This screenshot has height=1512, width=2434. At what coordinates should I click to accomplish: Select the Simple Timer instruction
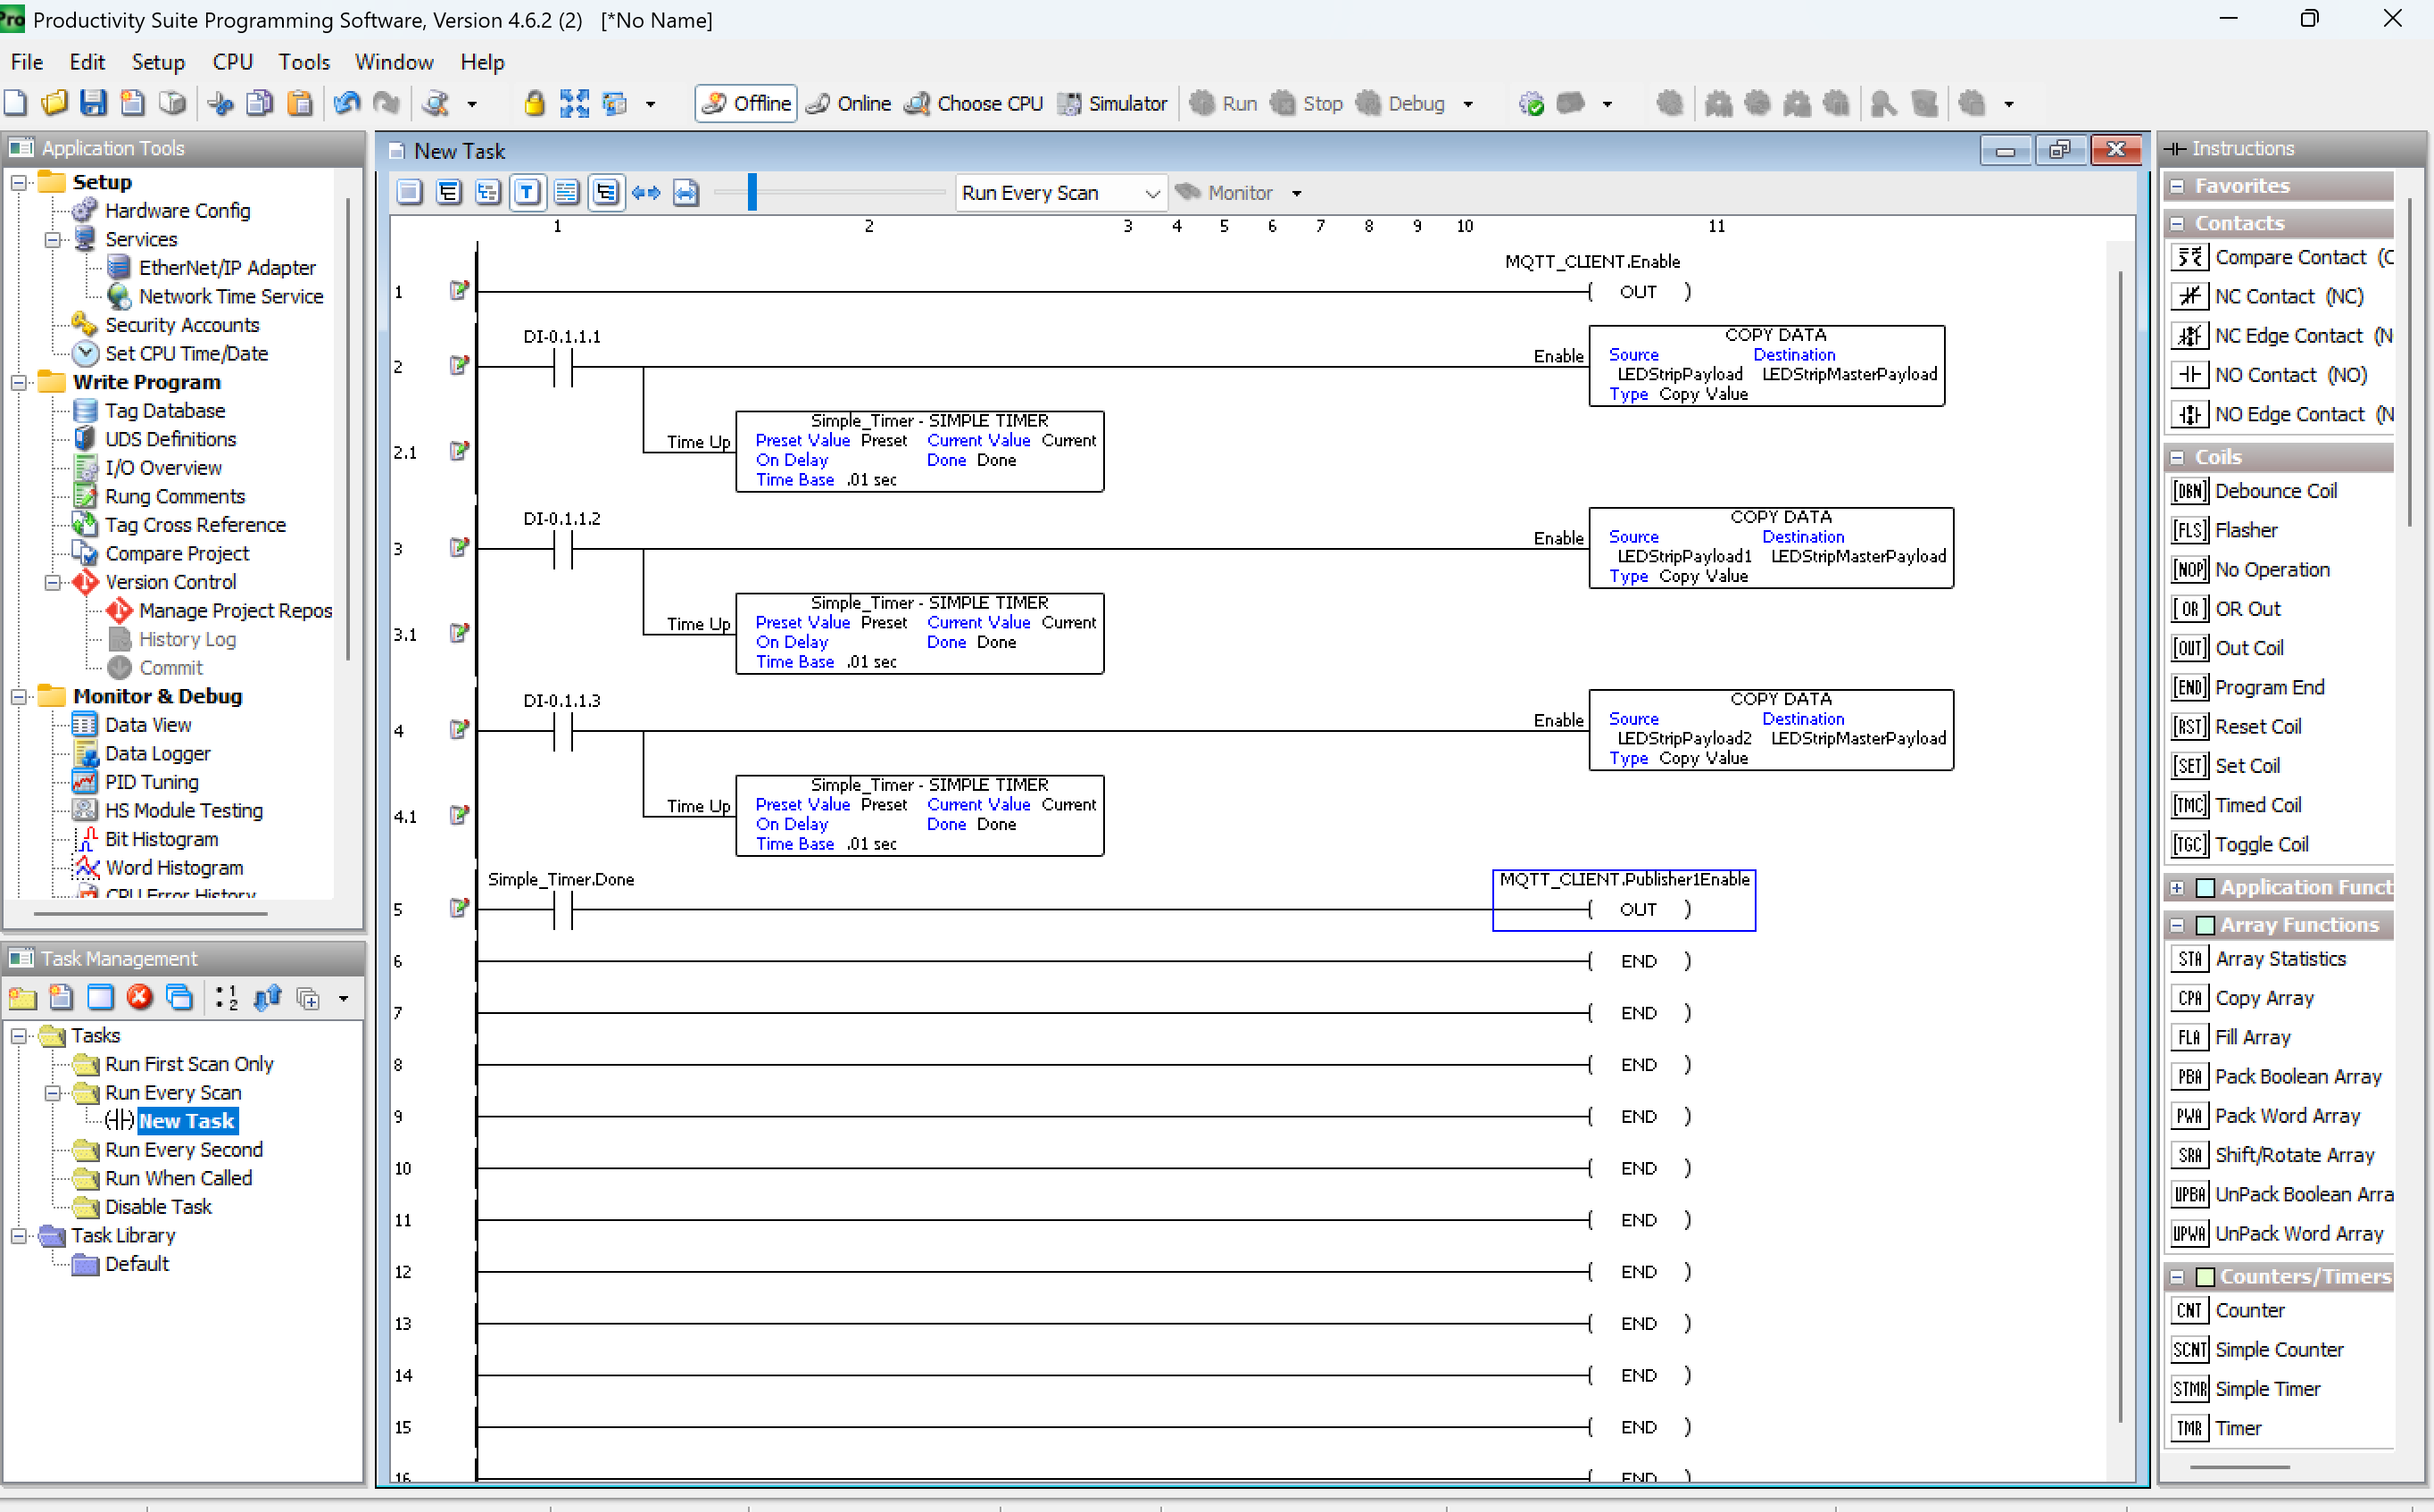(x=2247, y=1389)
